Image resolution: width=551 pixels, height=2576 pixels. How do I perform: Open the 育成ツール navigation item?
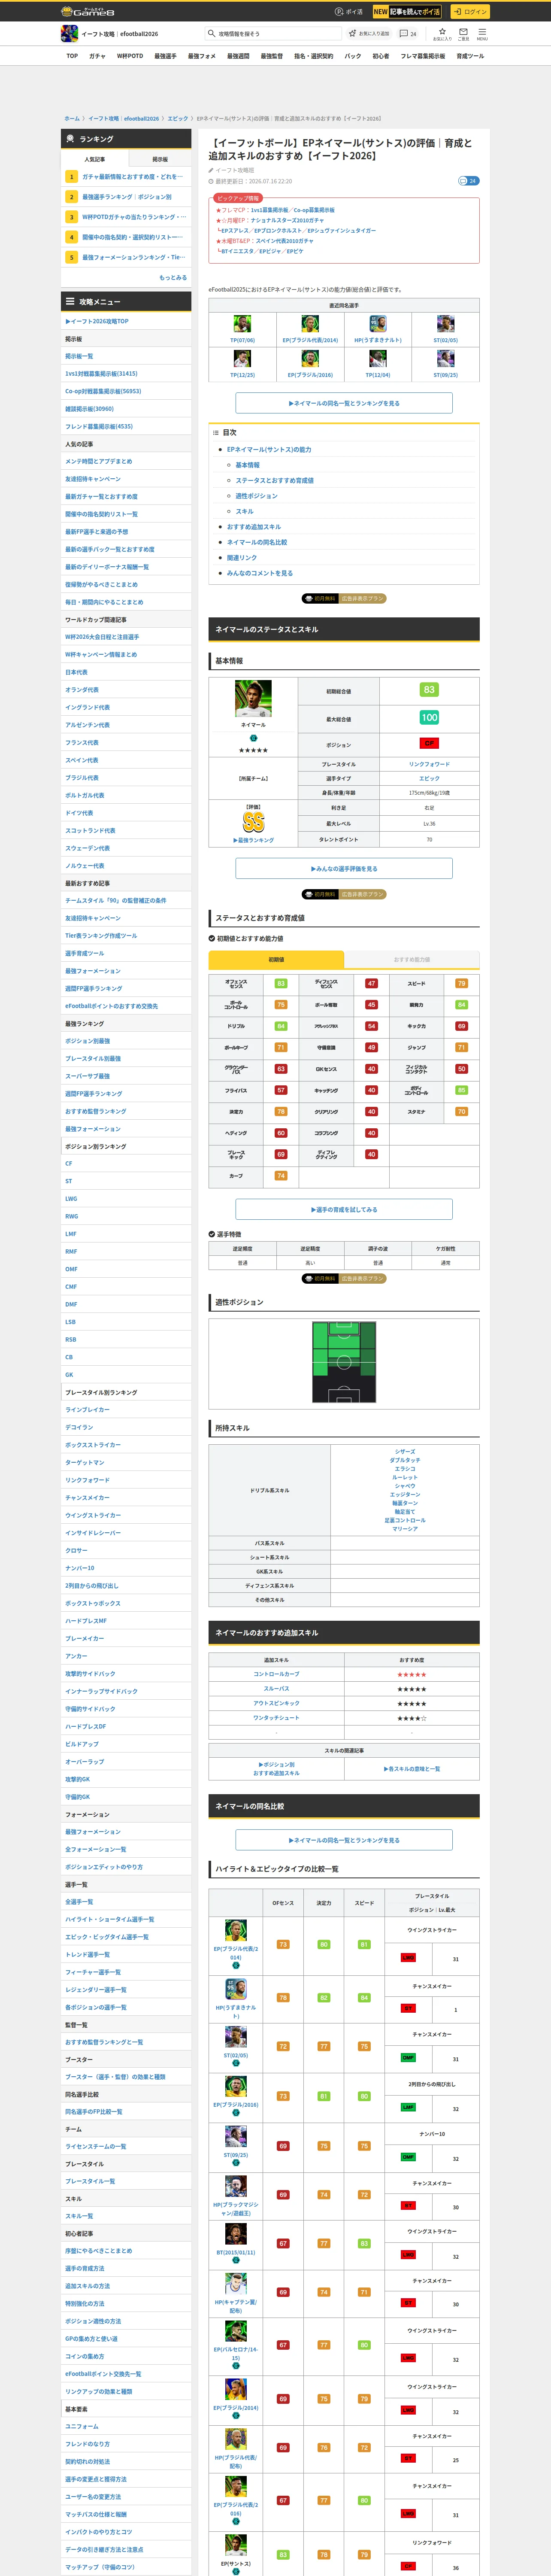click(x=470, y=56)
